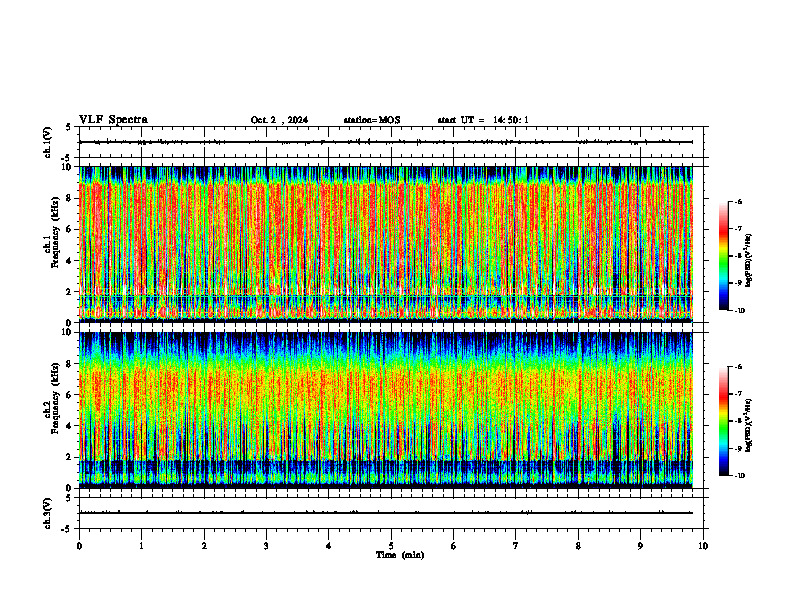Click the "6" tick on ch.1 frequency axis

tap(70, 229)
